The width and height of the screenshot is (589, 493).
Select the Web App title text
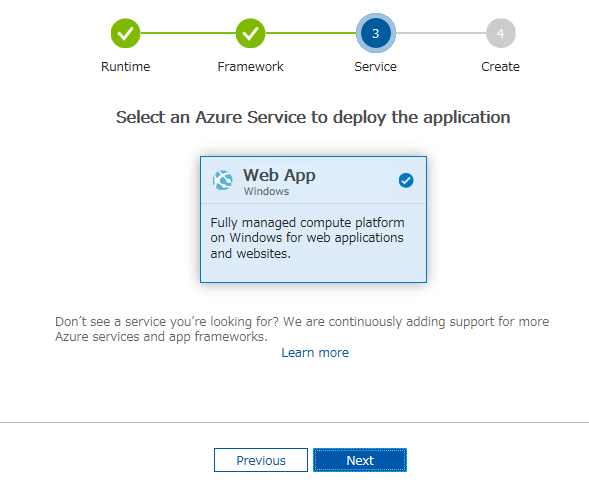[279, 175]
